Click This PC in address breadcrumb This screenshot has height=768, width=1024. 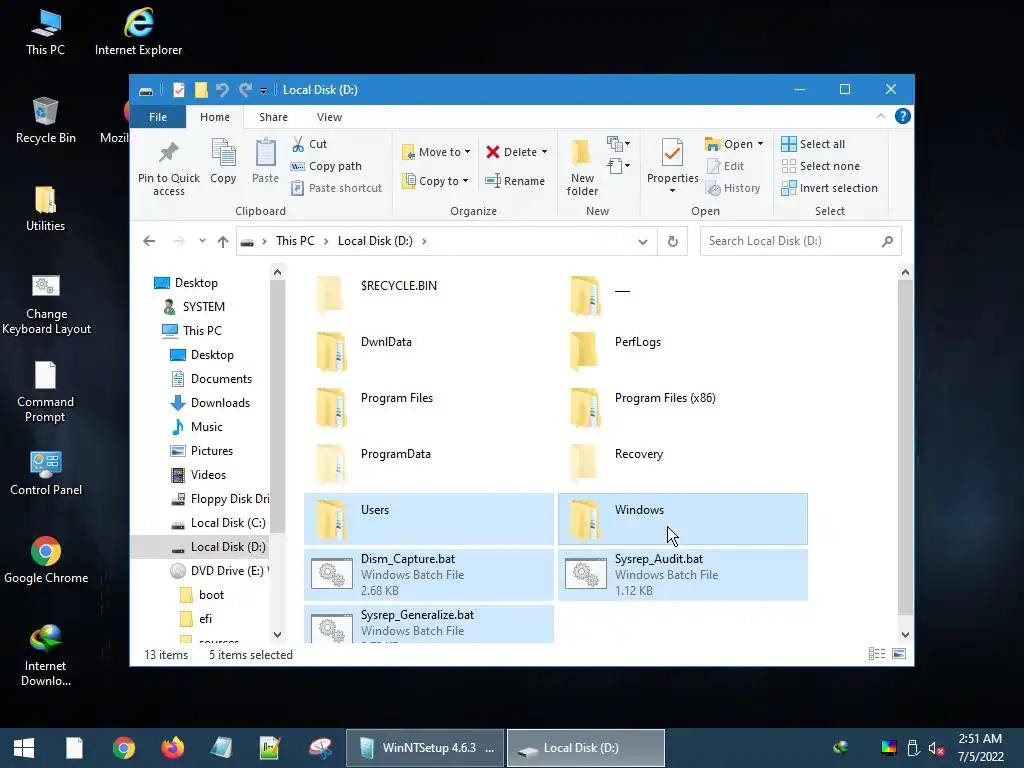click(x=295, y=241)
